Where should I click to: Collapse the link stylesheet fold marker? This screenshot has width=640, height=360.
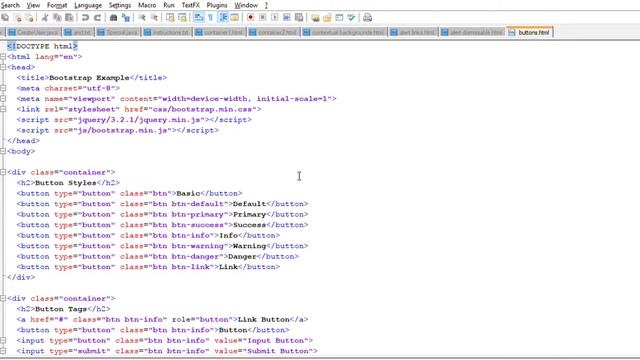3,109
